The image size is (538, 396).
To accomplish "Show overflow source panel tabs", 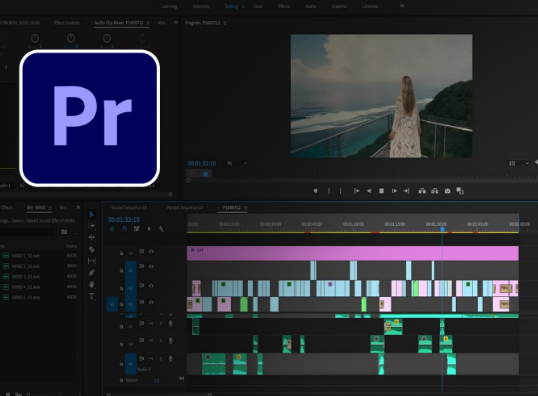I will click(176, 23).
